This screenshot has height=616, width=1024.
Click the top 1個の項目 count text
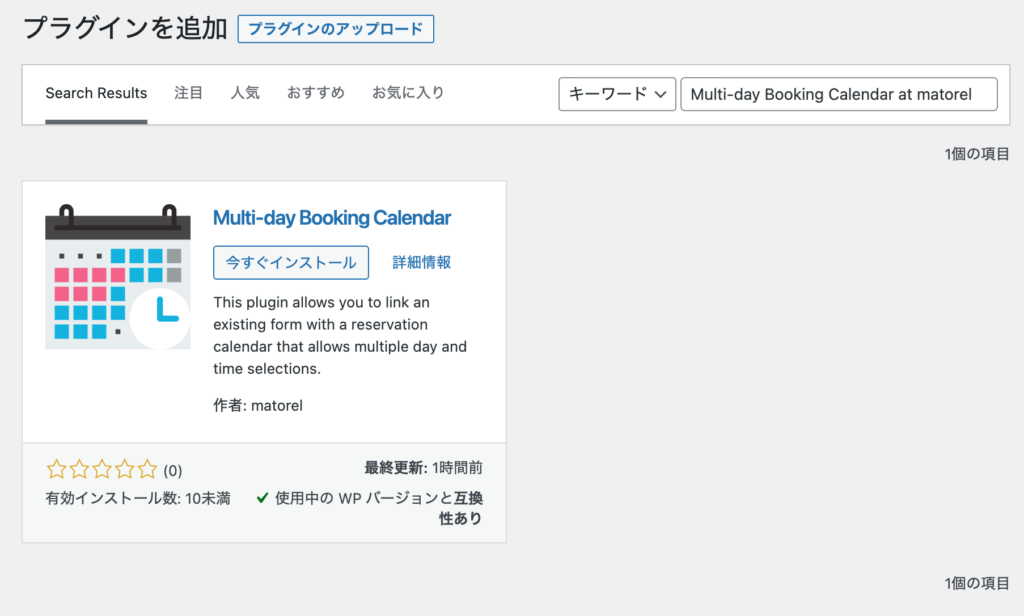pos(977,154)
